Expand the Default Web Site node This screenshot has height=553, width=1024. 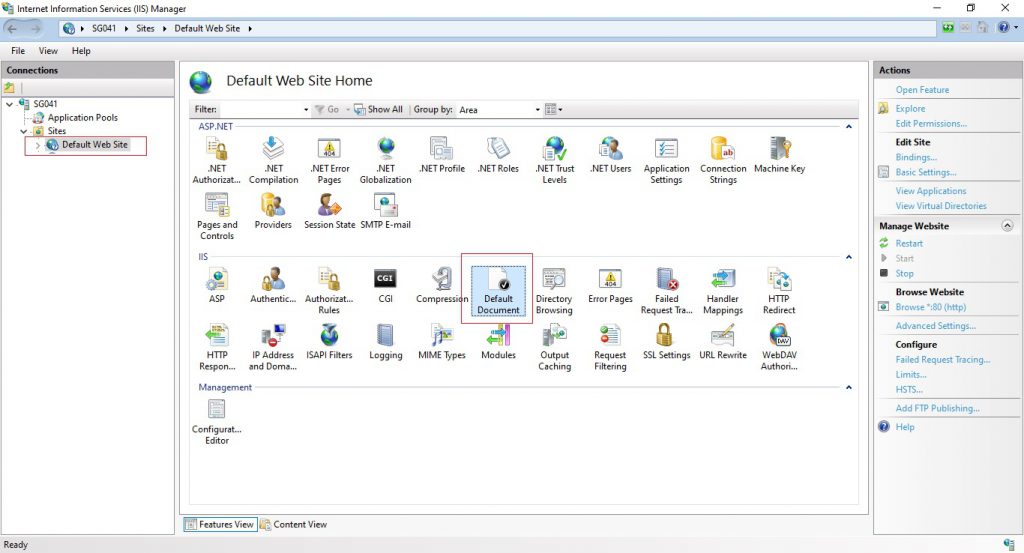click(38, 145)
